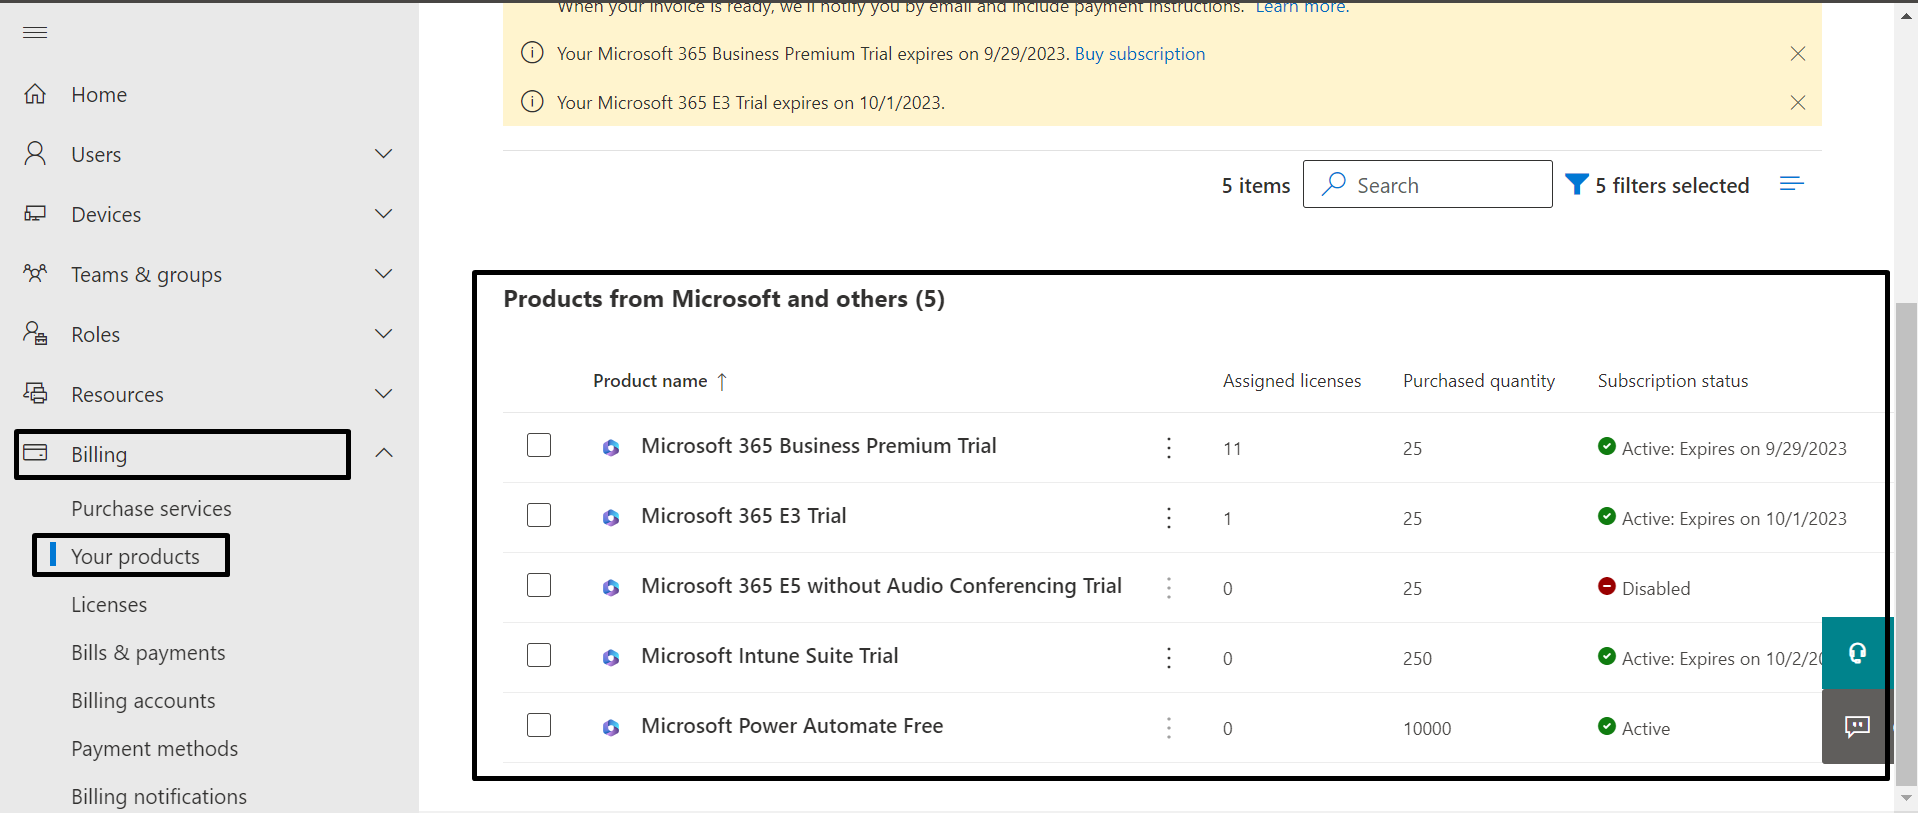The width and height of the screenshot is (1918, 813).
Task: Click the scrollbar down arrow
Action: pyautogui.click(x=1907, y=799)
